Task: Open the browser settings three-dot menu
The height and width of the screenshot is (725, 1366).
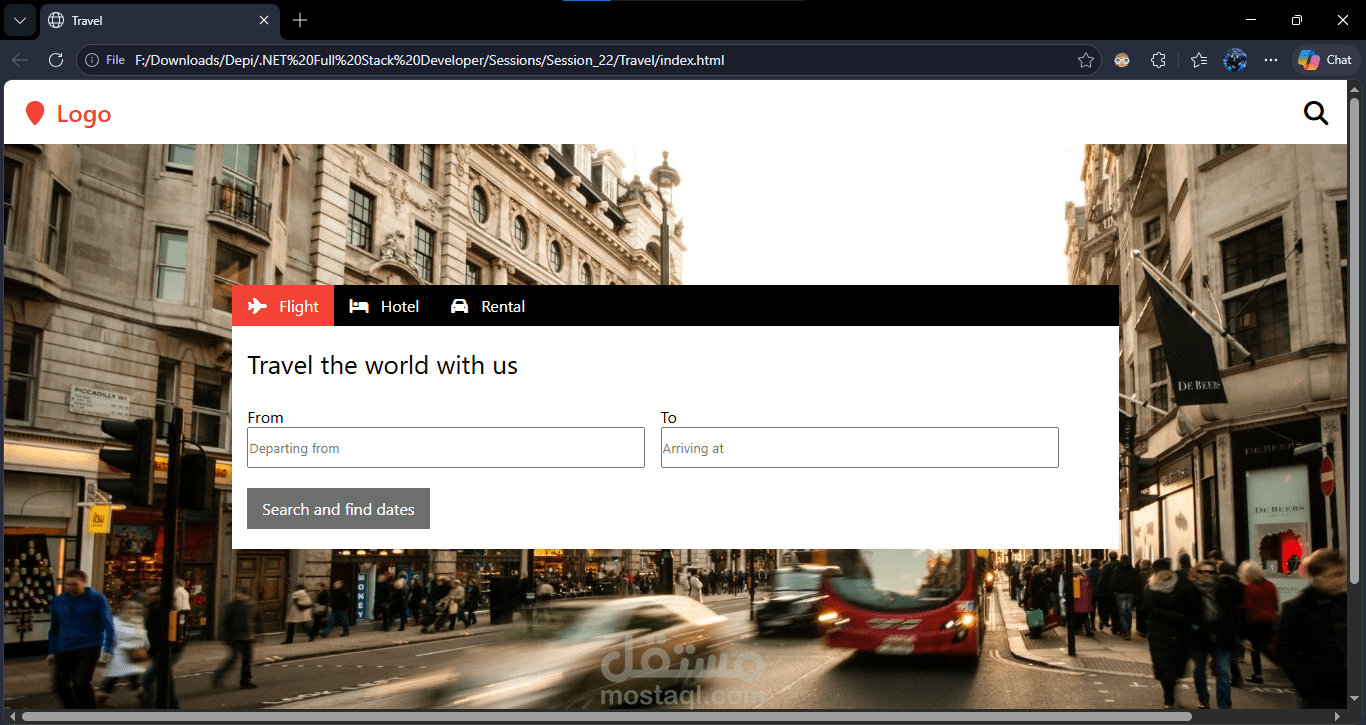Action: [x=1270, y=60]
